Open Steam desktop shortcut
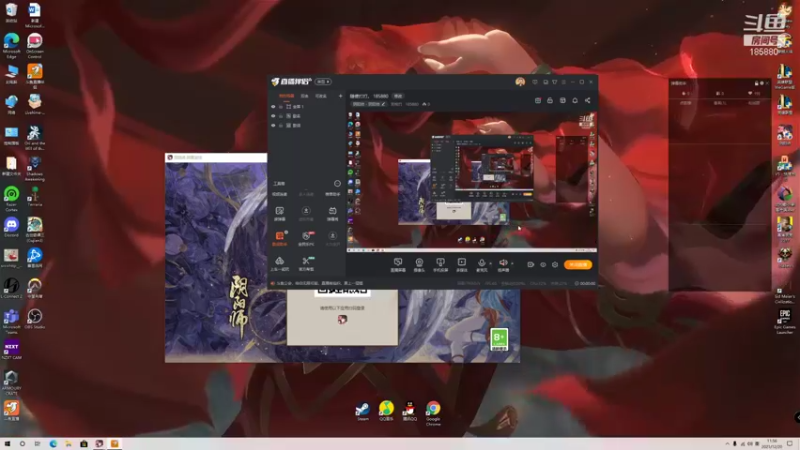800x450 pixels. [363, 411]
